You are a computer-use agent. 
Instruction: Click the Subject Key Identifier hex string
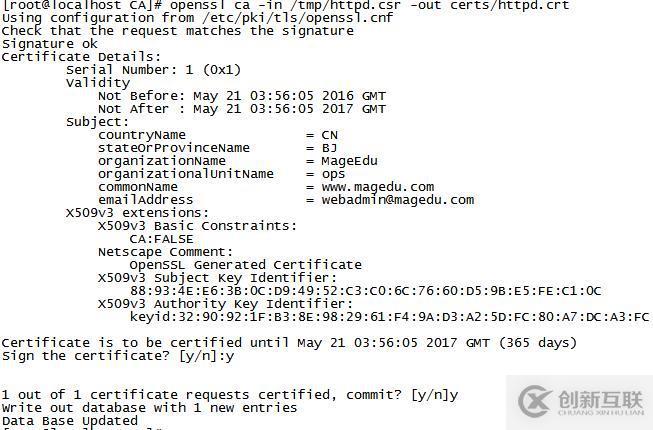(366, 291)
